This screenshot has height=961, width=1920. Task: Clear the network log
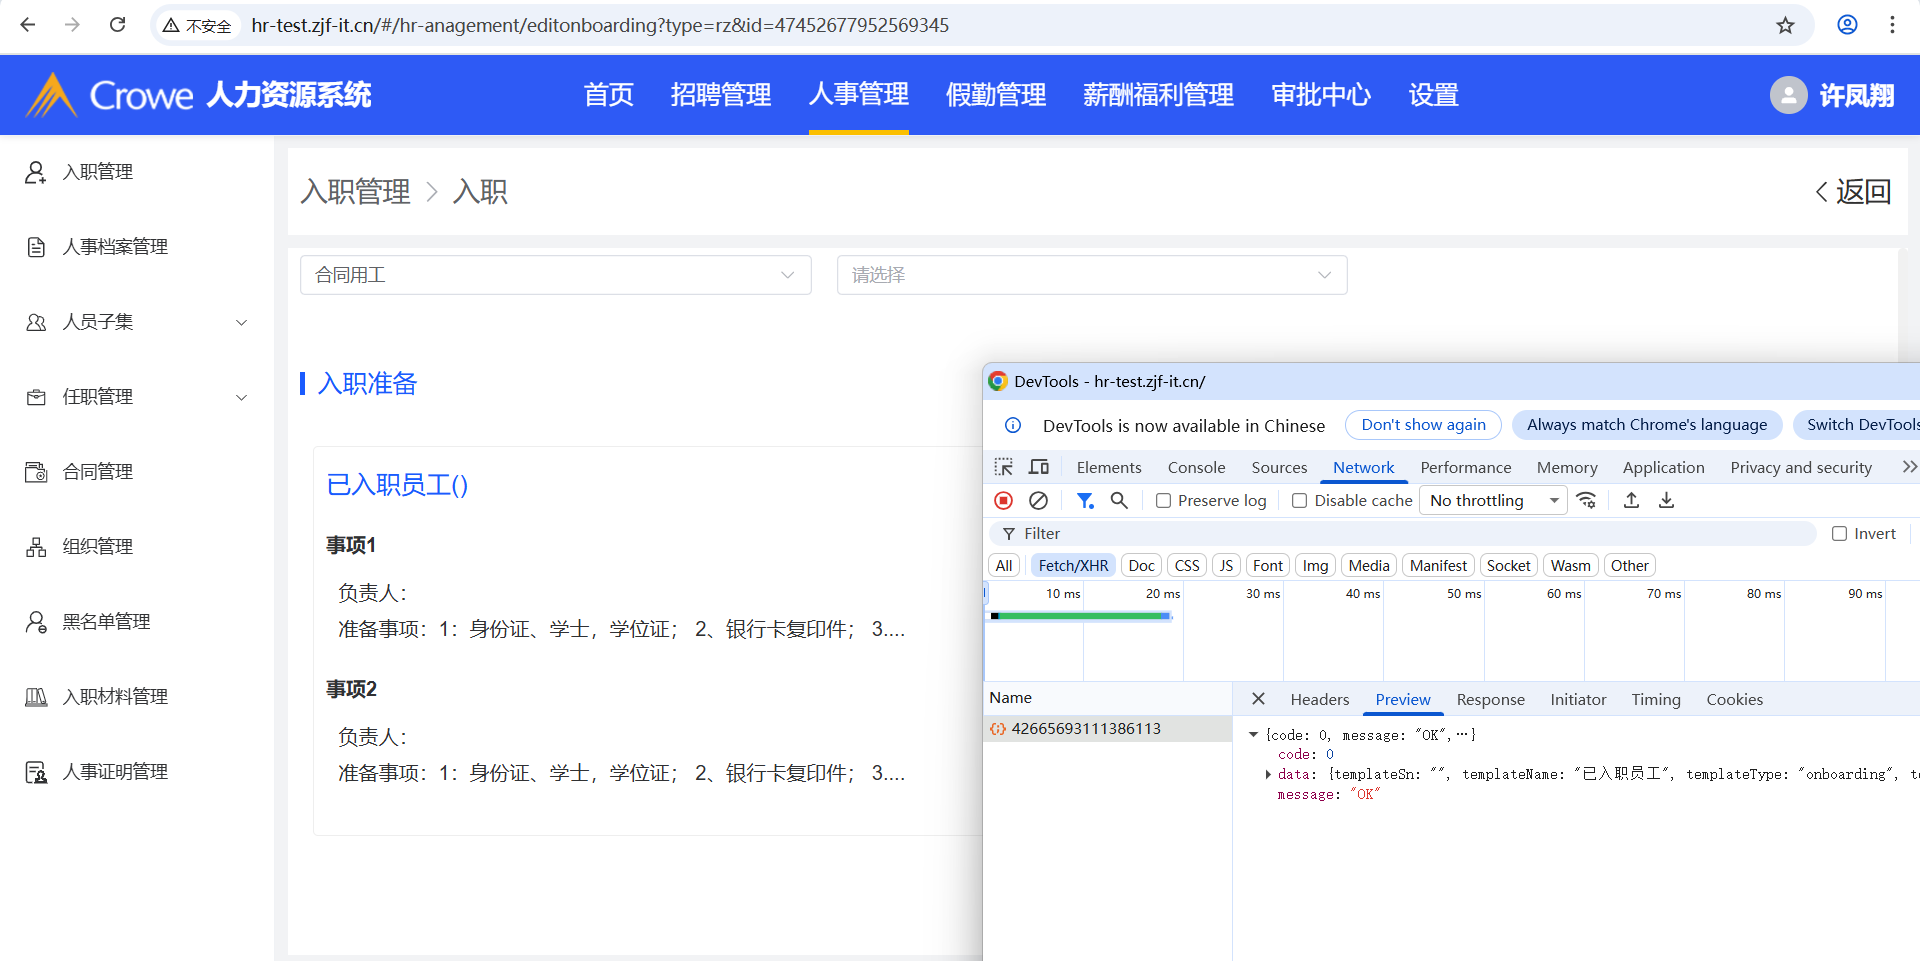coord(1038,500)
